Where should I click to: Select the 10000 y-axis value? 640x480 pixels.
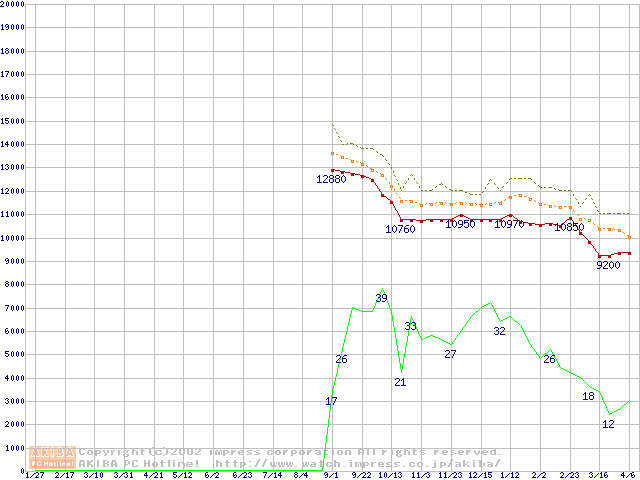tap(12, 238)
